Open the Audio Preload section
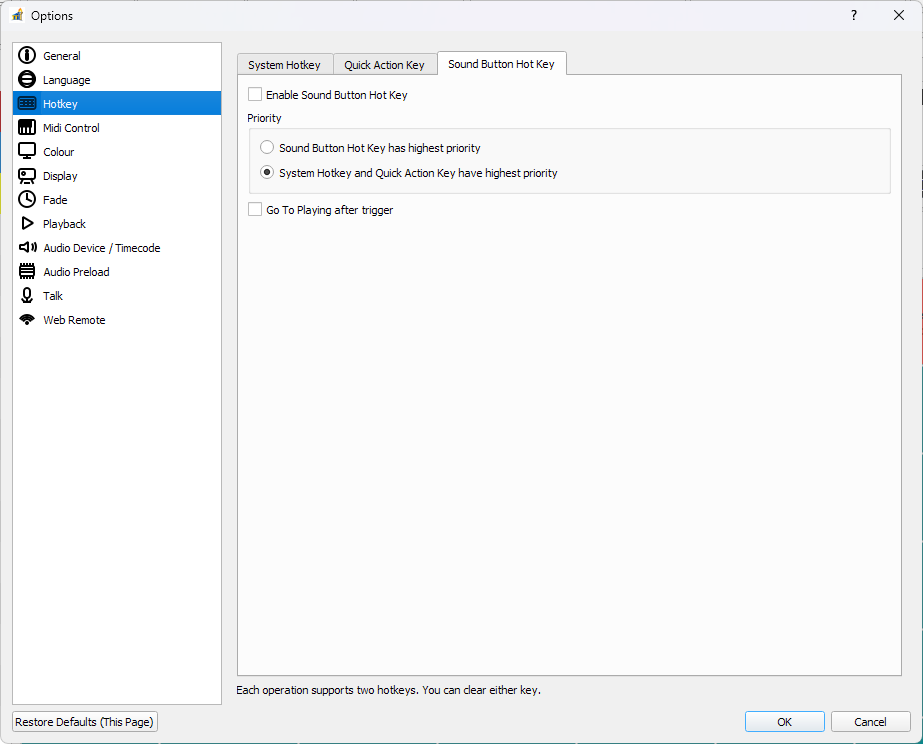The width and height of the screenshot is (923, 744). pos(76,271)
